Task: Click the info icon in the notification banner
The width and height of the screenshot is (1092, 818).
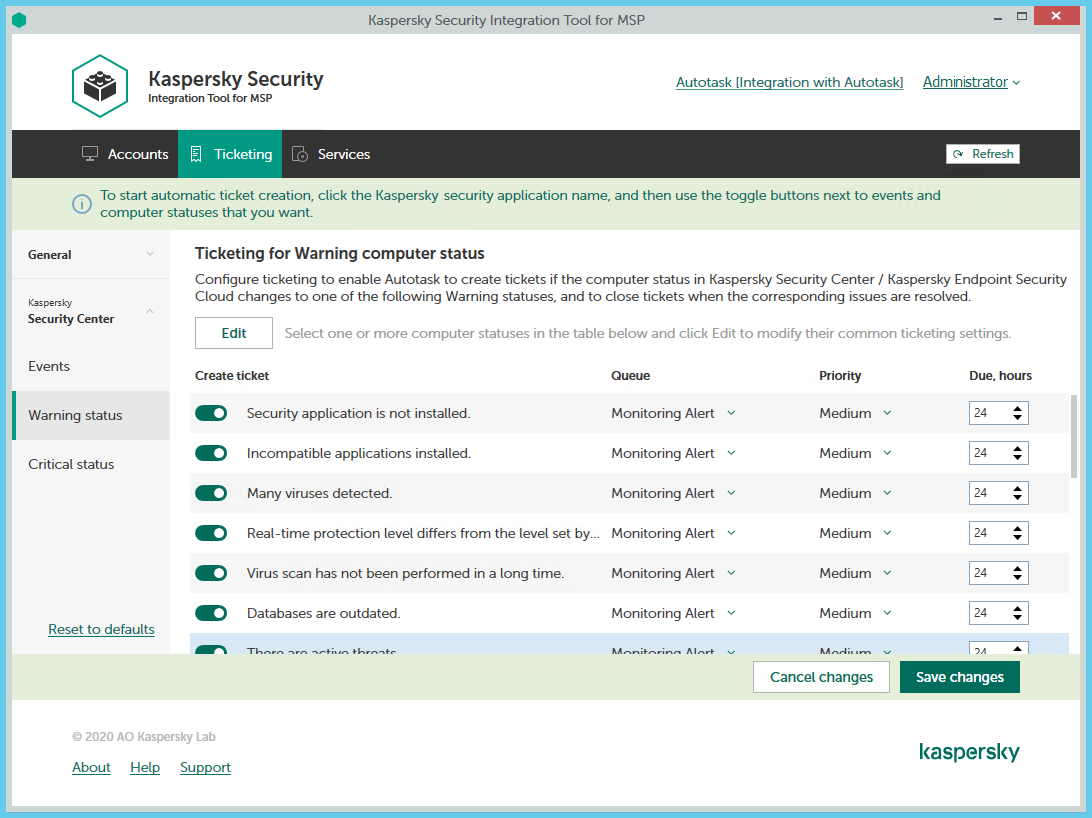Action: [81, 203]
